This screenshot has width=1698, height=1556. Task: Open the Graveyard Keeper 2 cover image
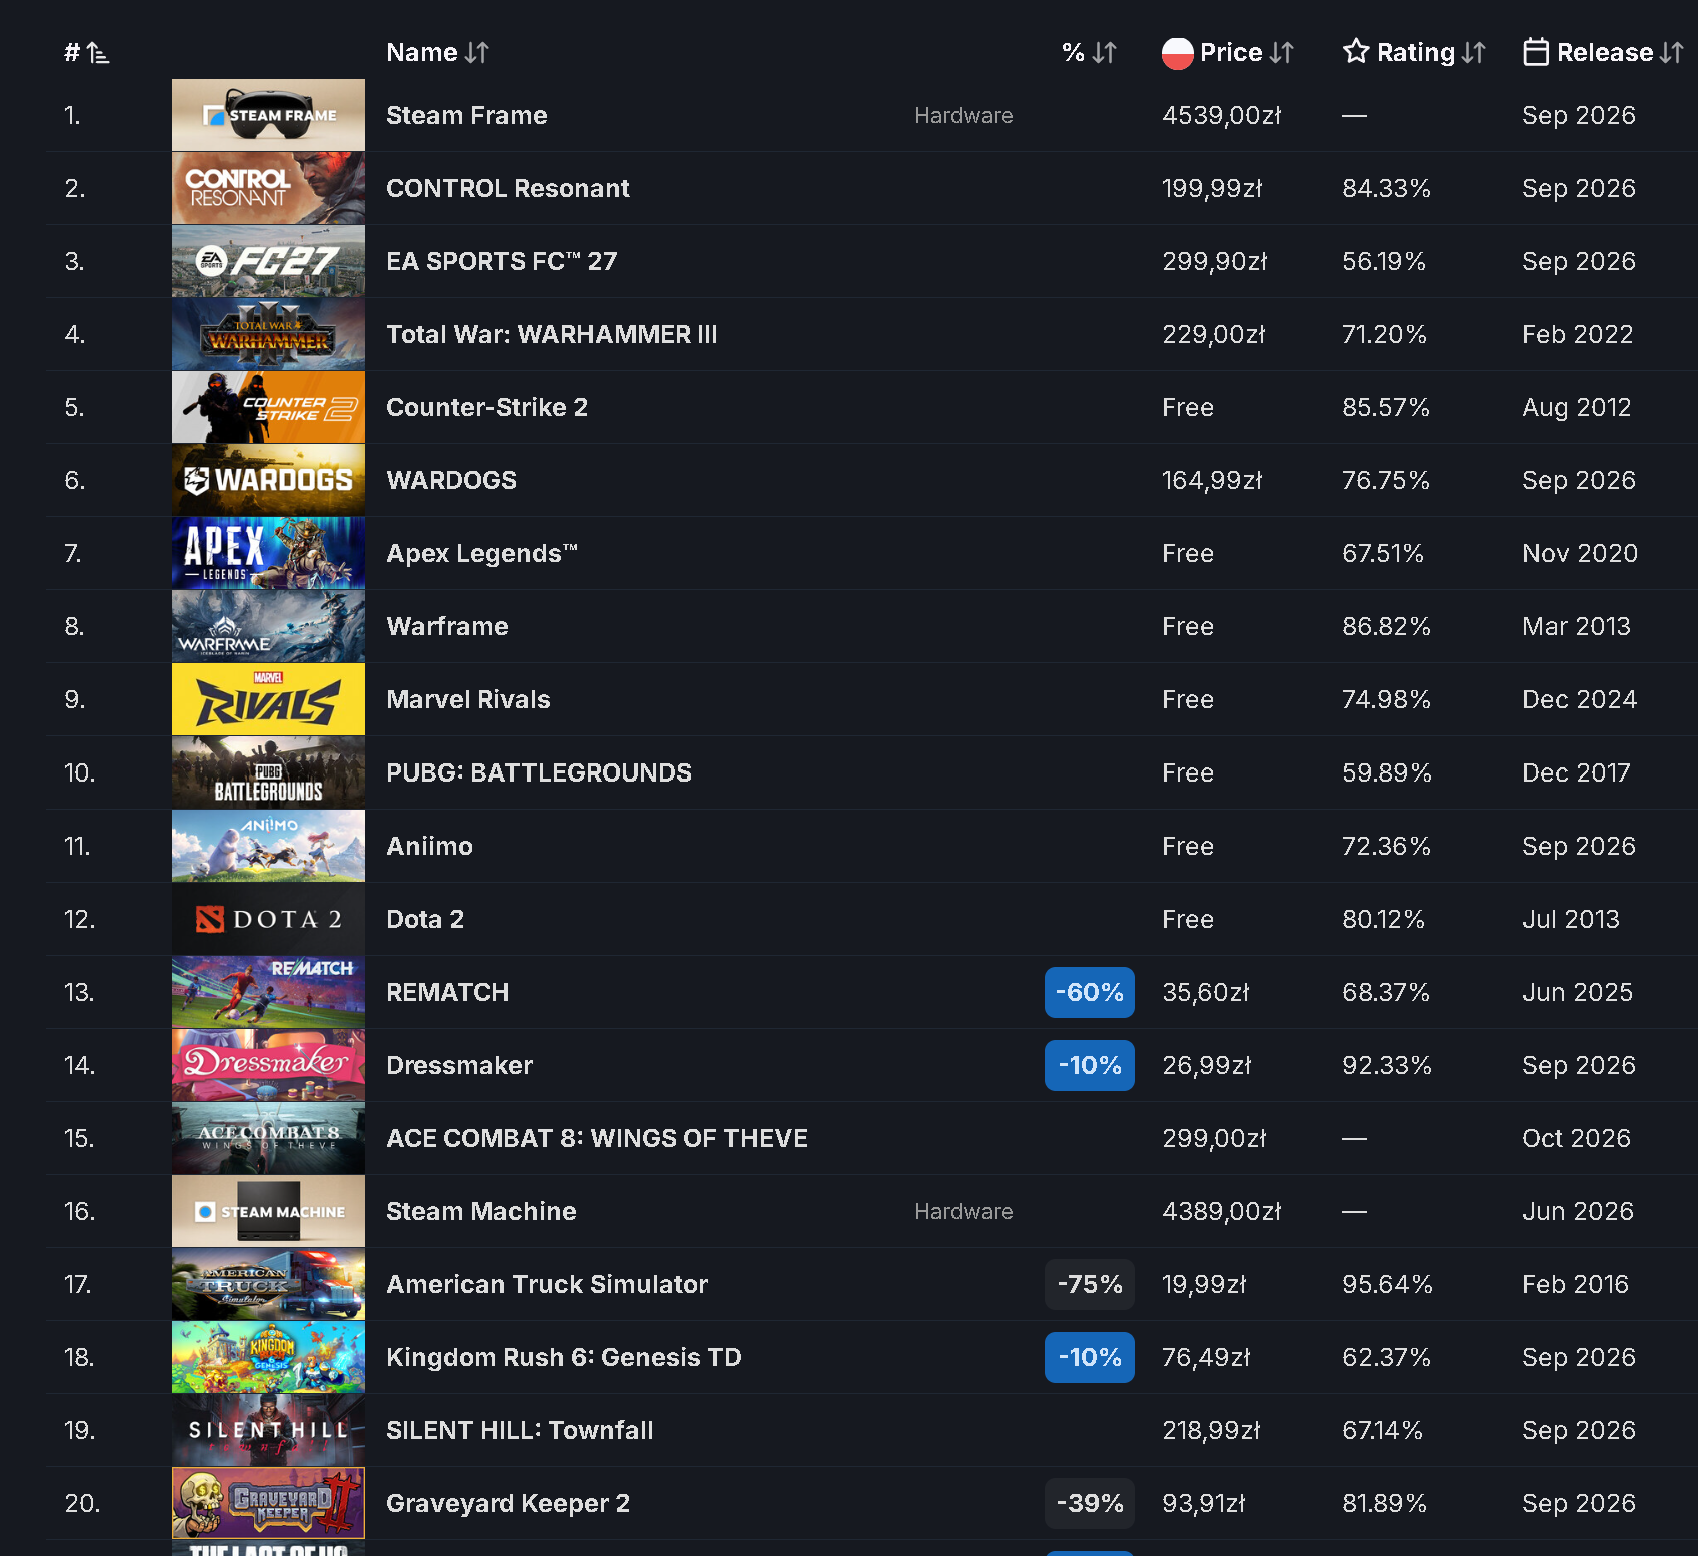point(268,1503)
